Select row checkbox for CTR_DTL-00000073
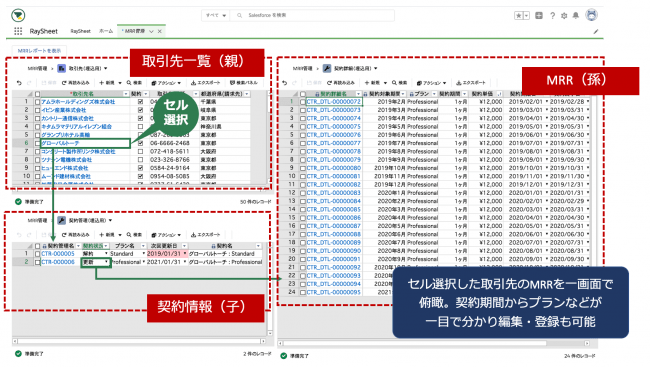 point(303,110)
